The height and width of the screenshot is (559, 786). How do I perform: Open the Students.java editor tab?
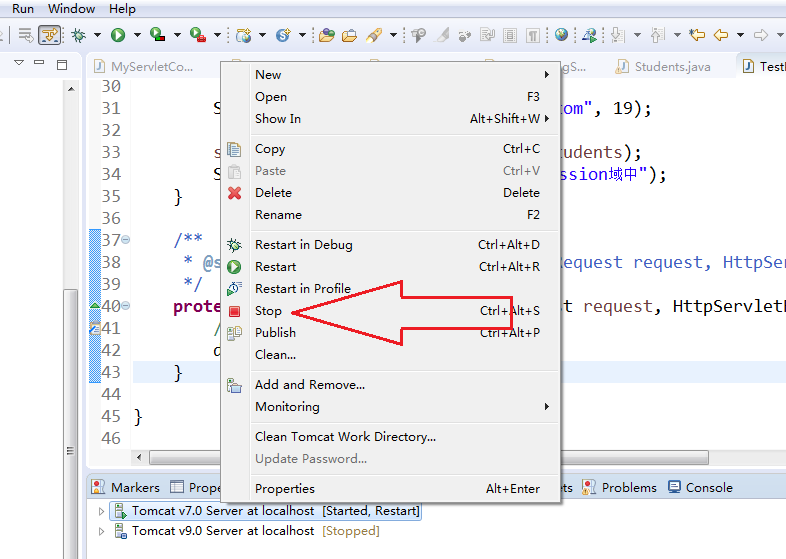click(x=673, y=67)
